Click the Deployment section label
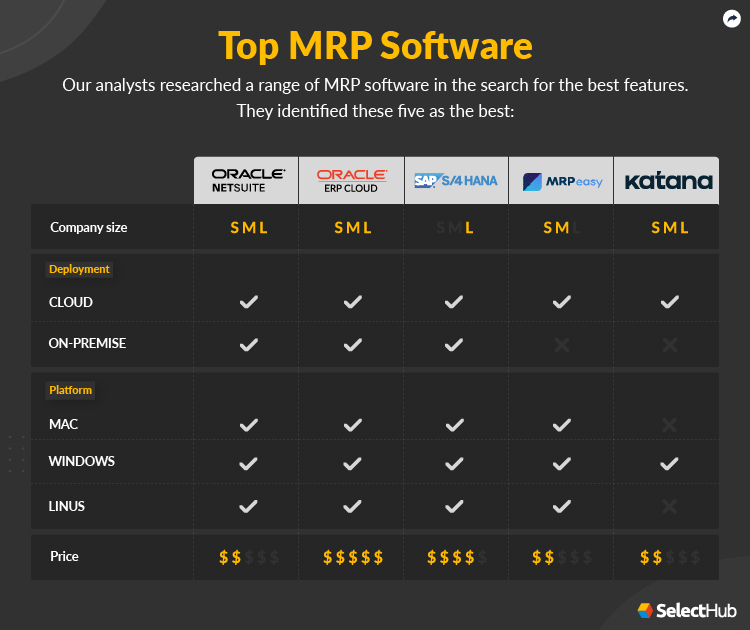This screenshot has width=750, height=630. point(79,269)
